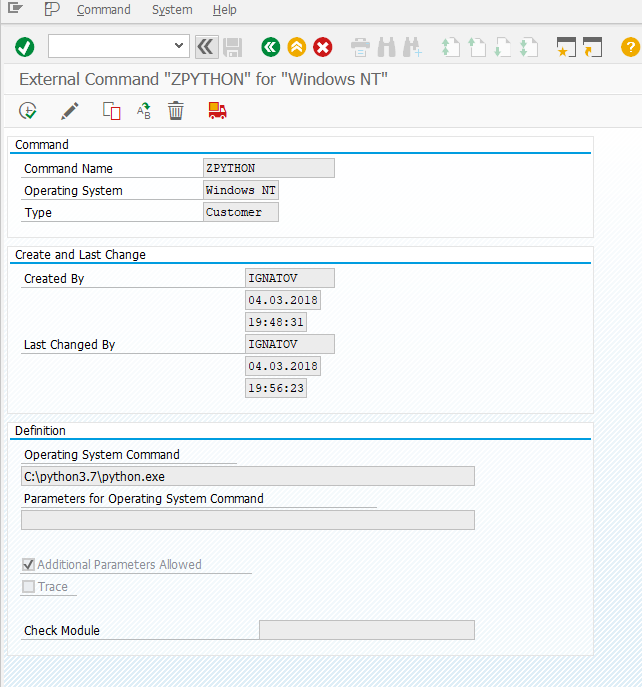Open the Help menu

[225, 10]
